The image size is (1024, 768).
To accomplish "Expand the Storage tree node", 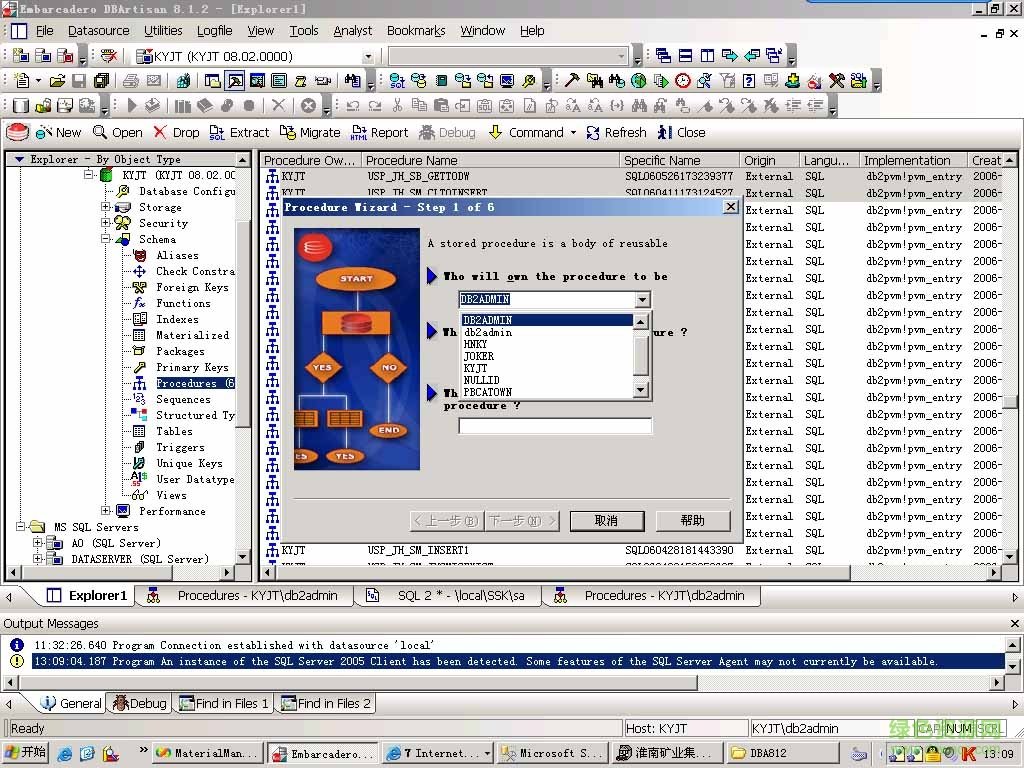I will pos(106,207).
